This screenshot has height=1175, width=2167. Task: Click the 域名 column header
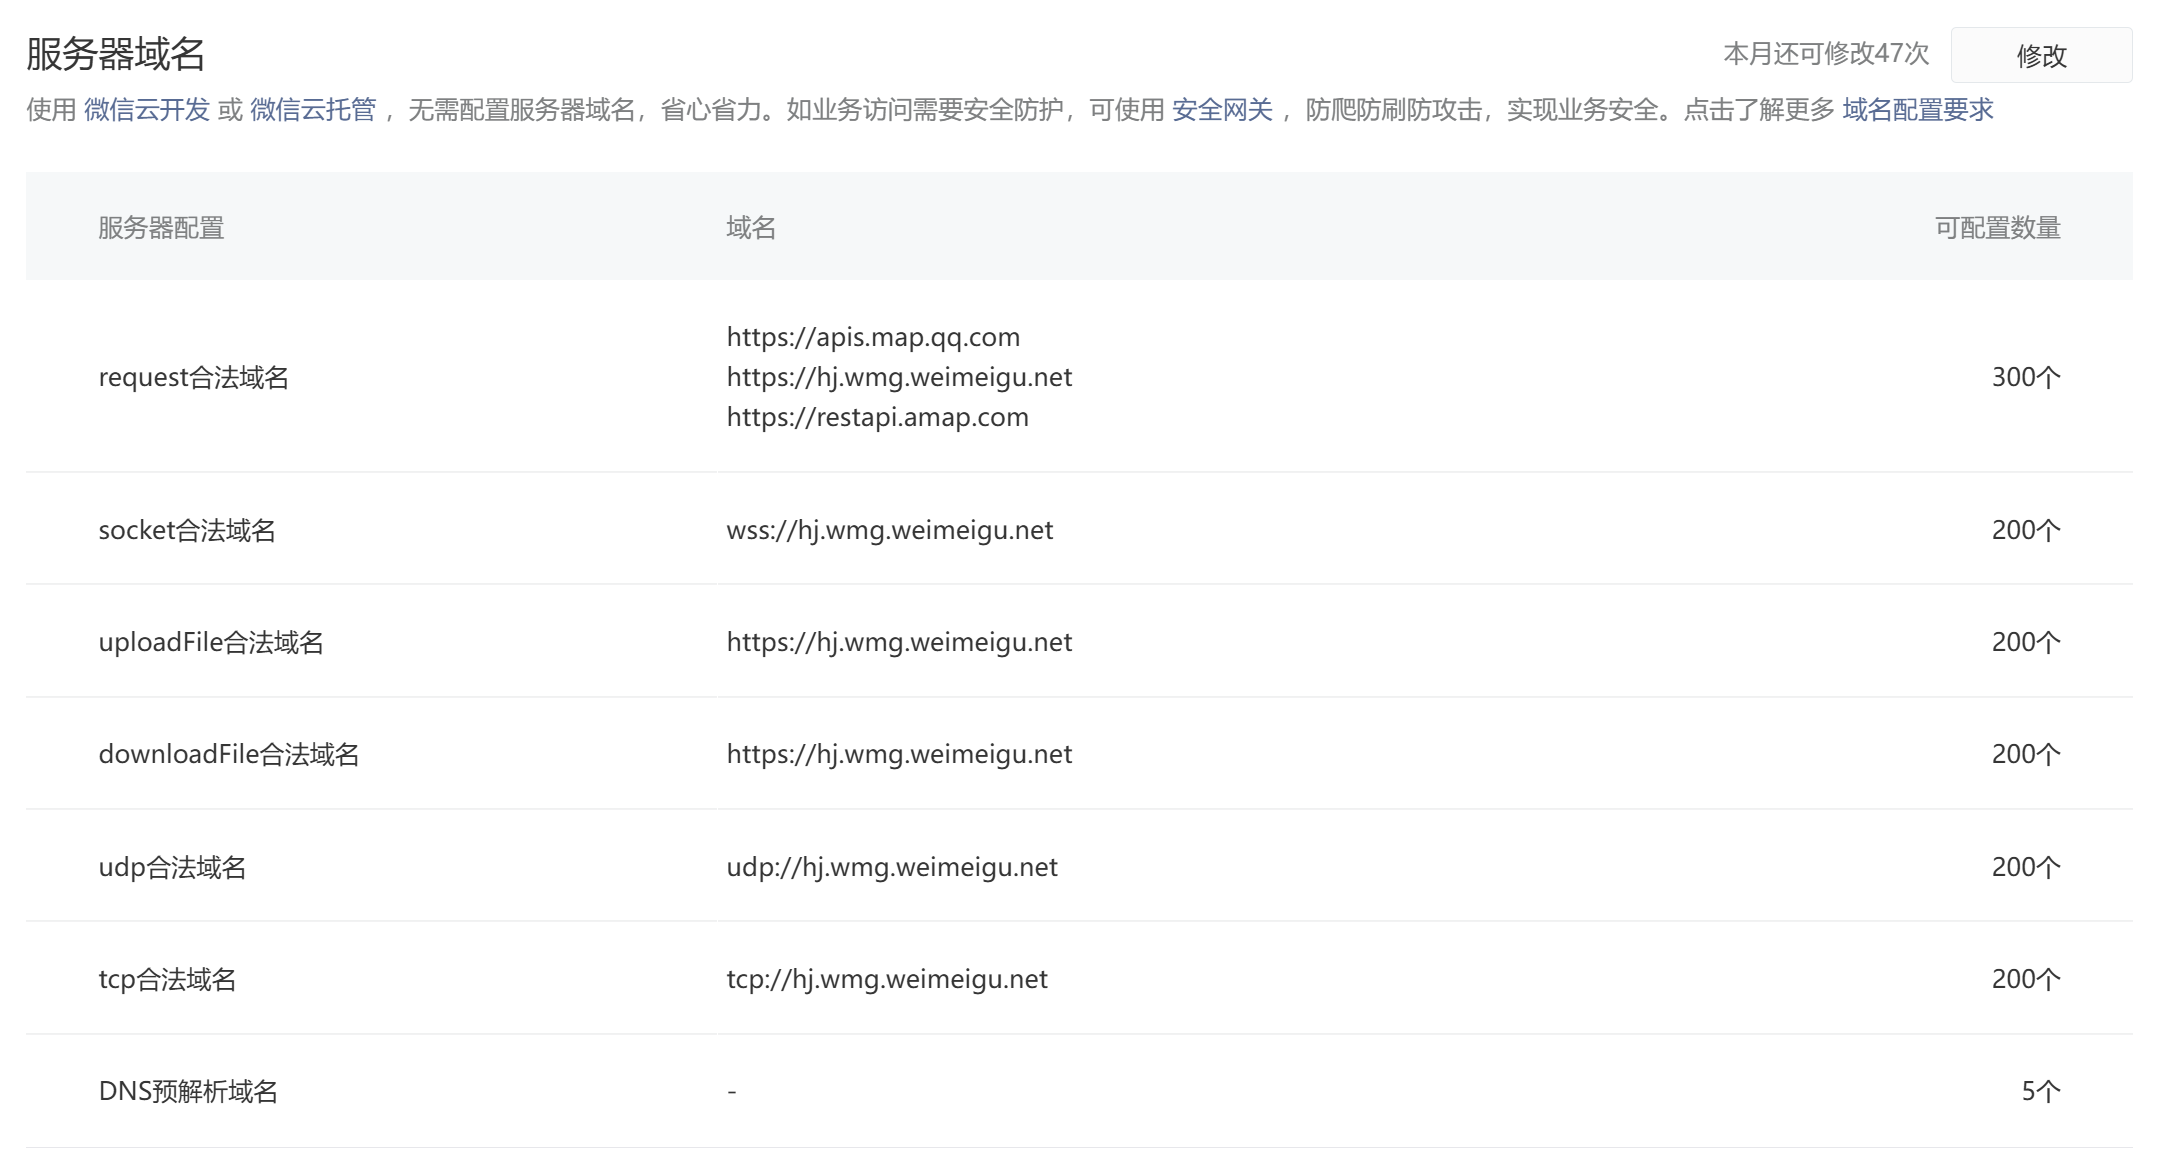click(x=751, y=228)
